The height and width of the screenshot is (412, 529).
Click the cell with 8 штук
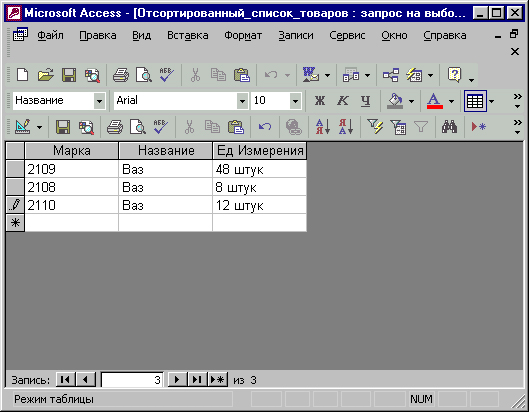click(260, 187)
